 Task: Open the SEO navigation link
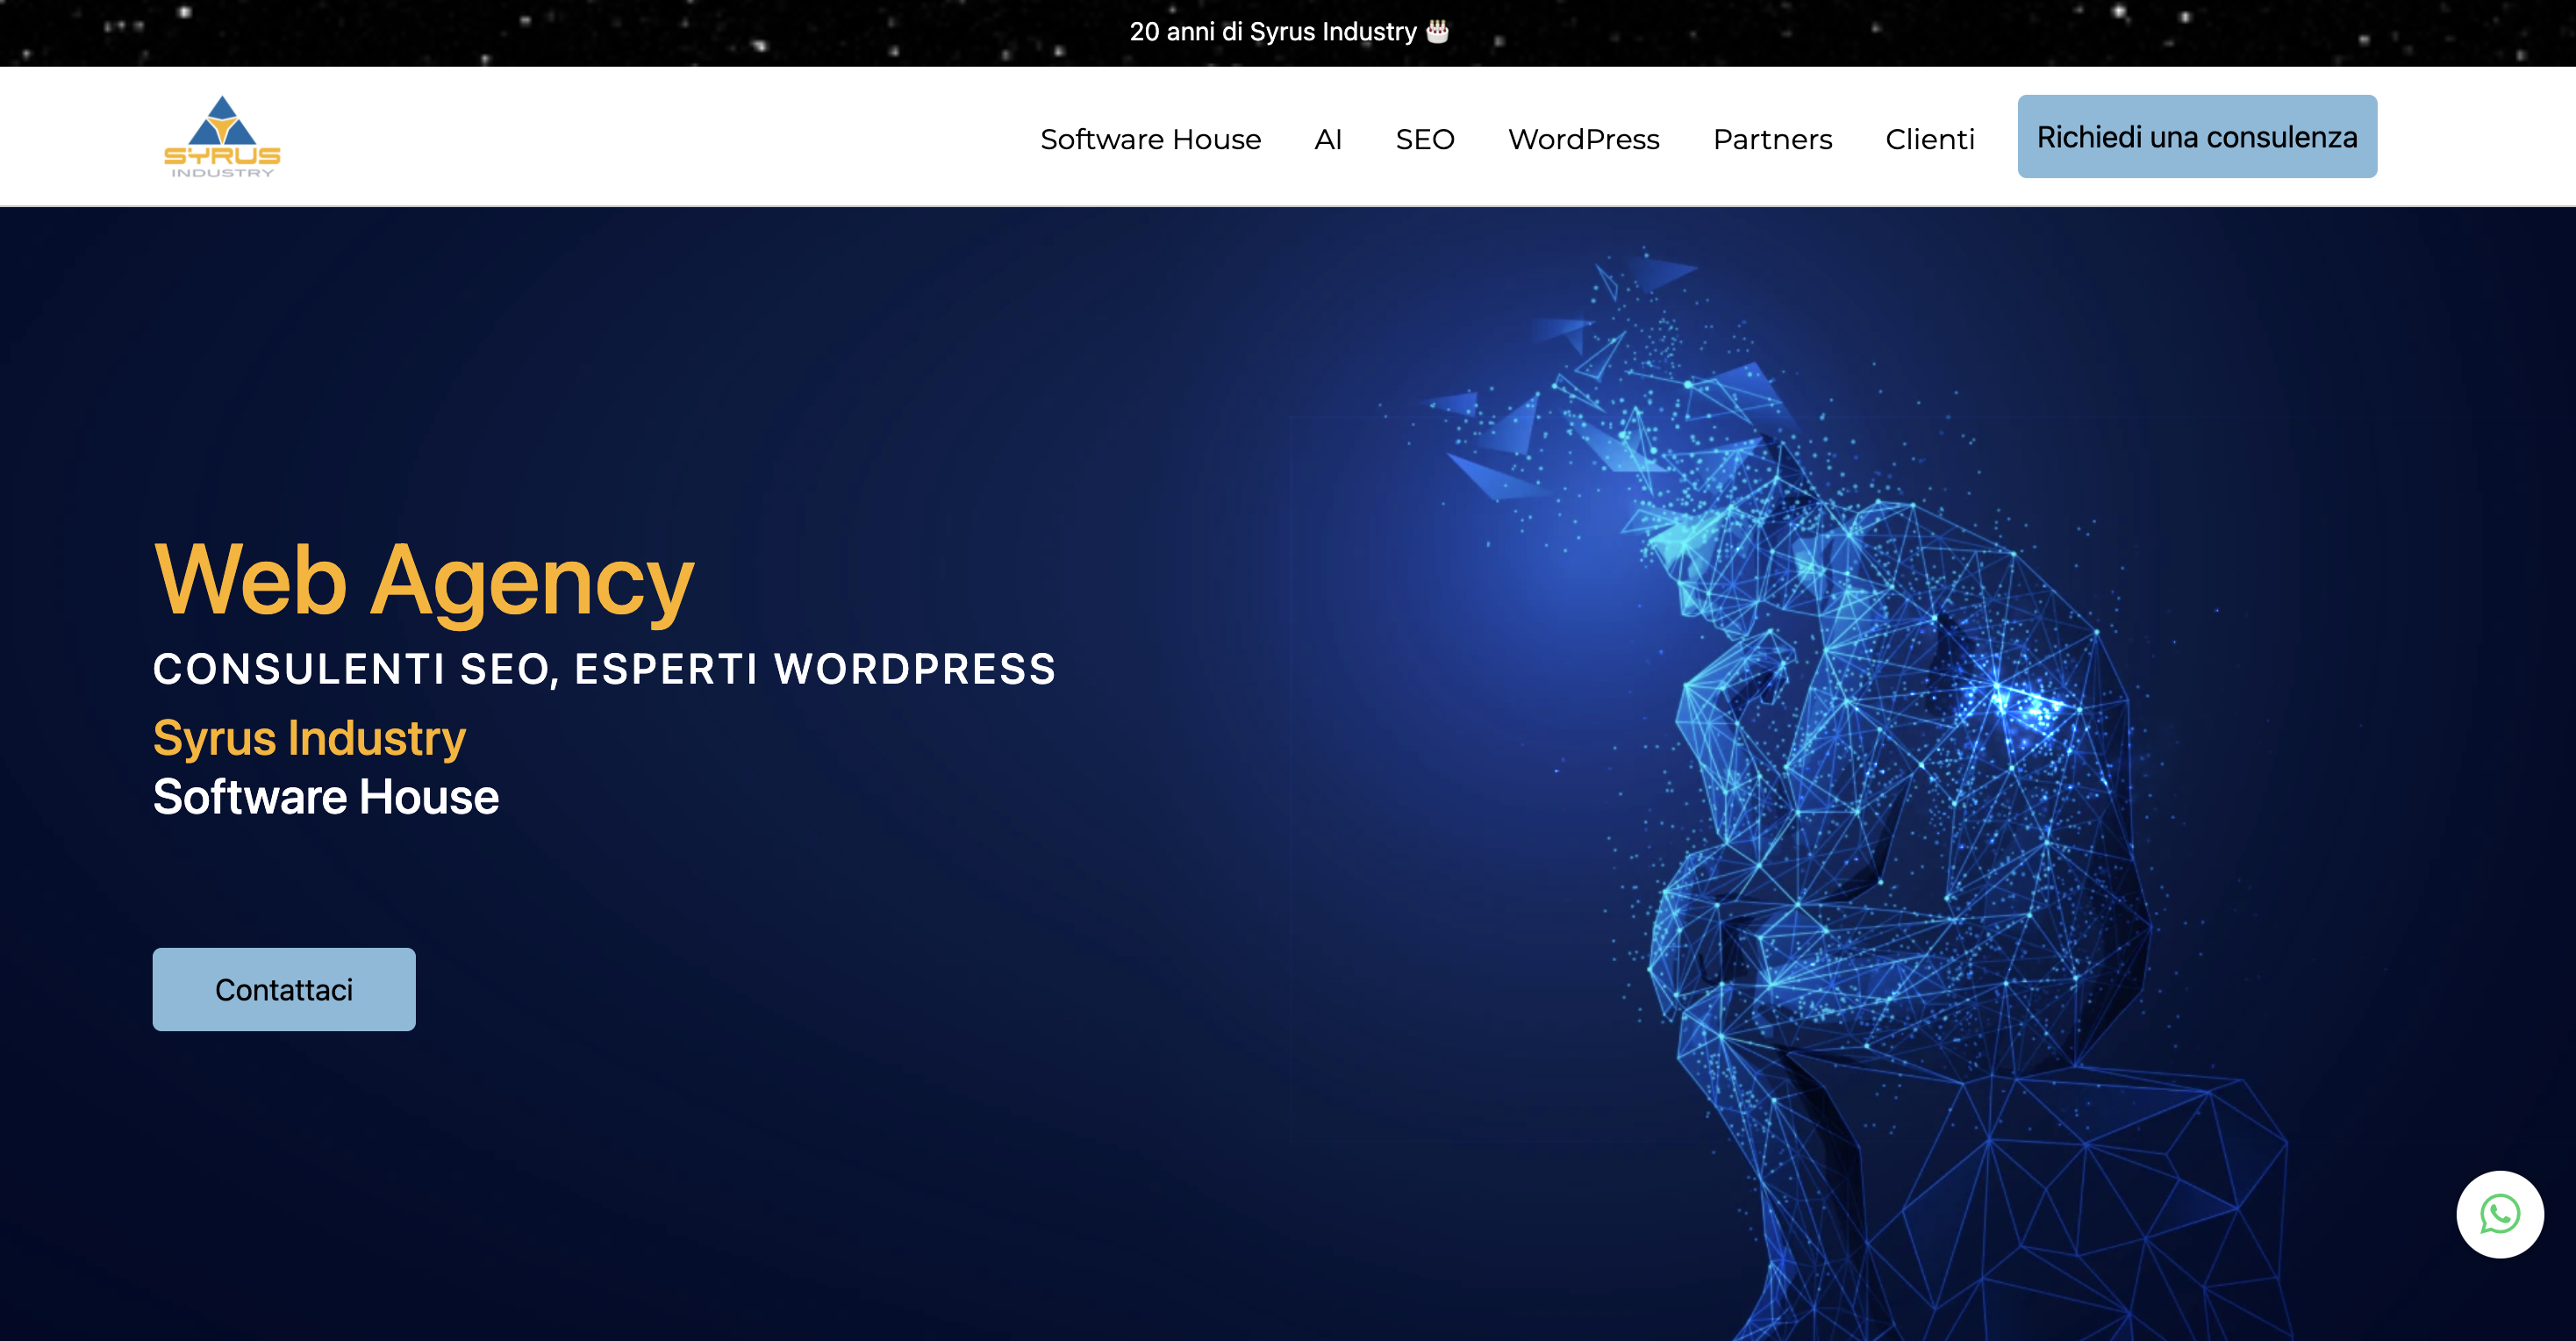pos(1424,139)
